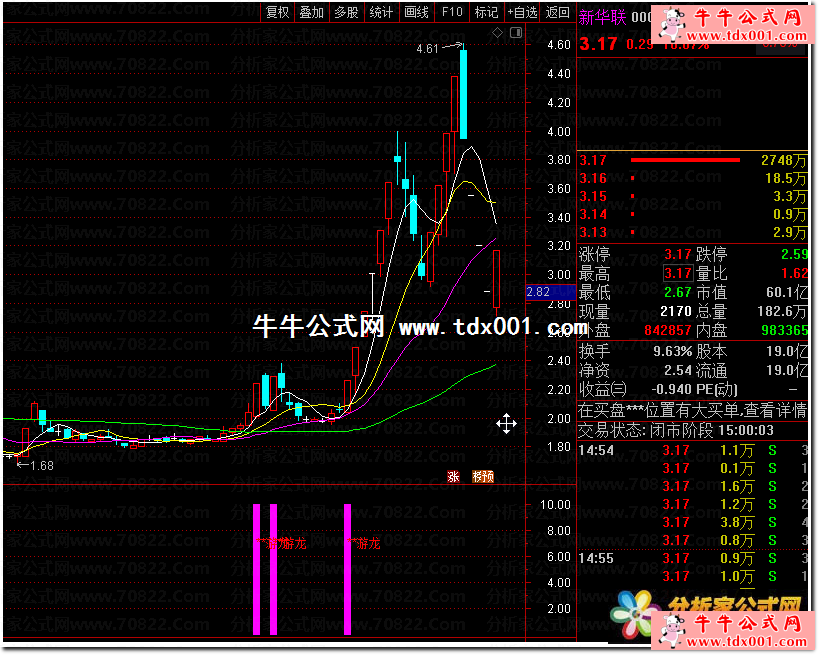Click the colorful flower logo at bottom right
820x655 pixels.
coord(638,614)
